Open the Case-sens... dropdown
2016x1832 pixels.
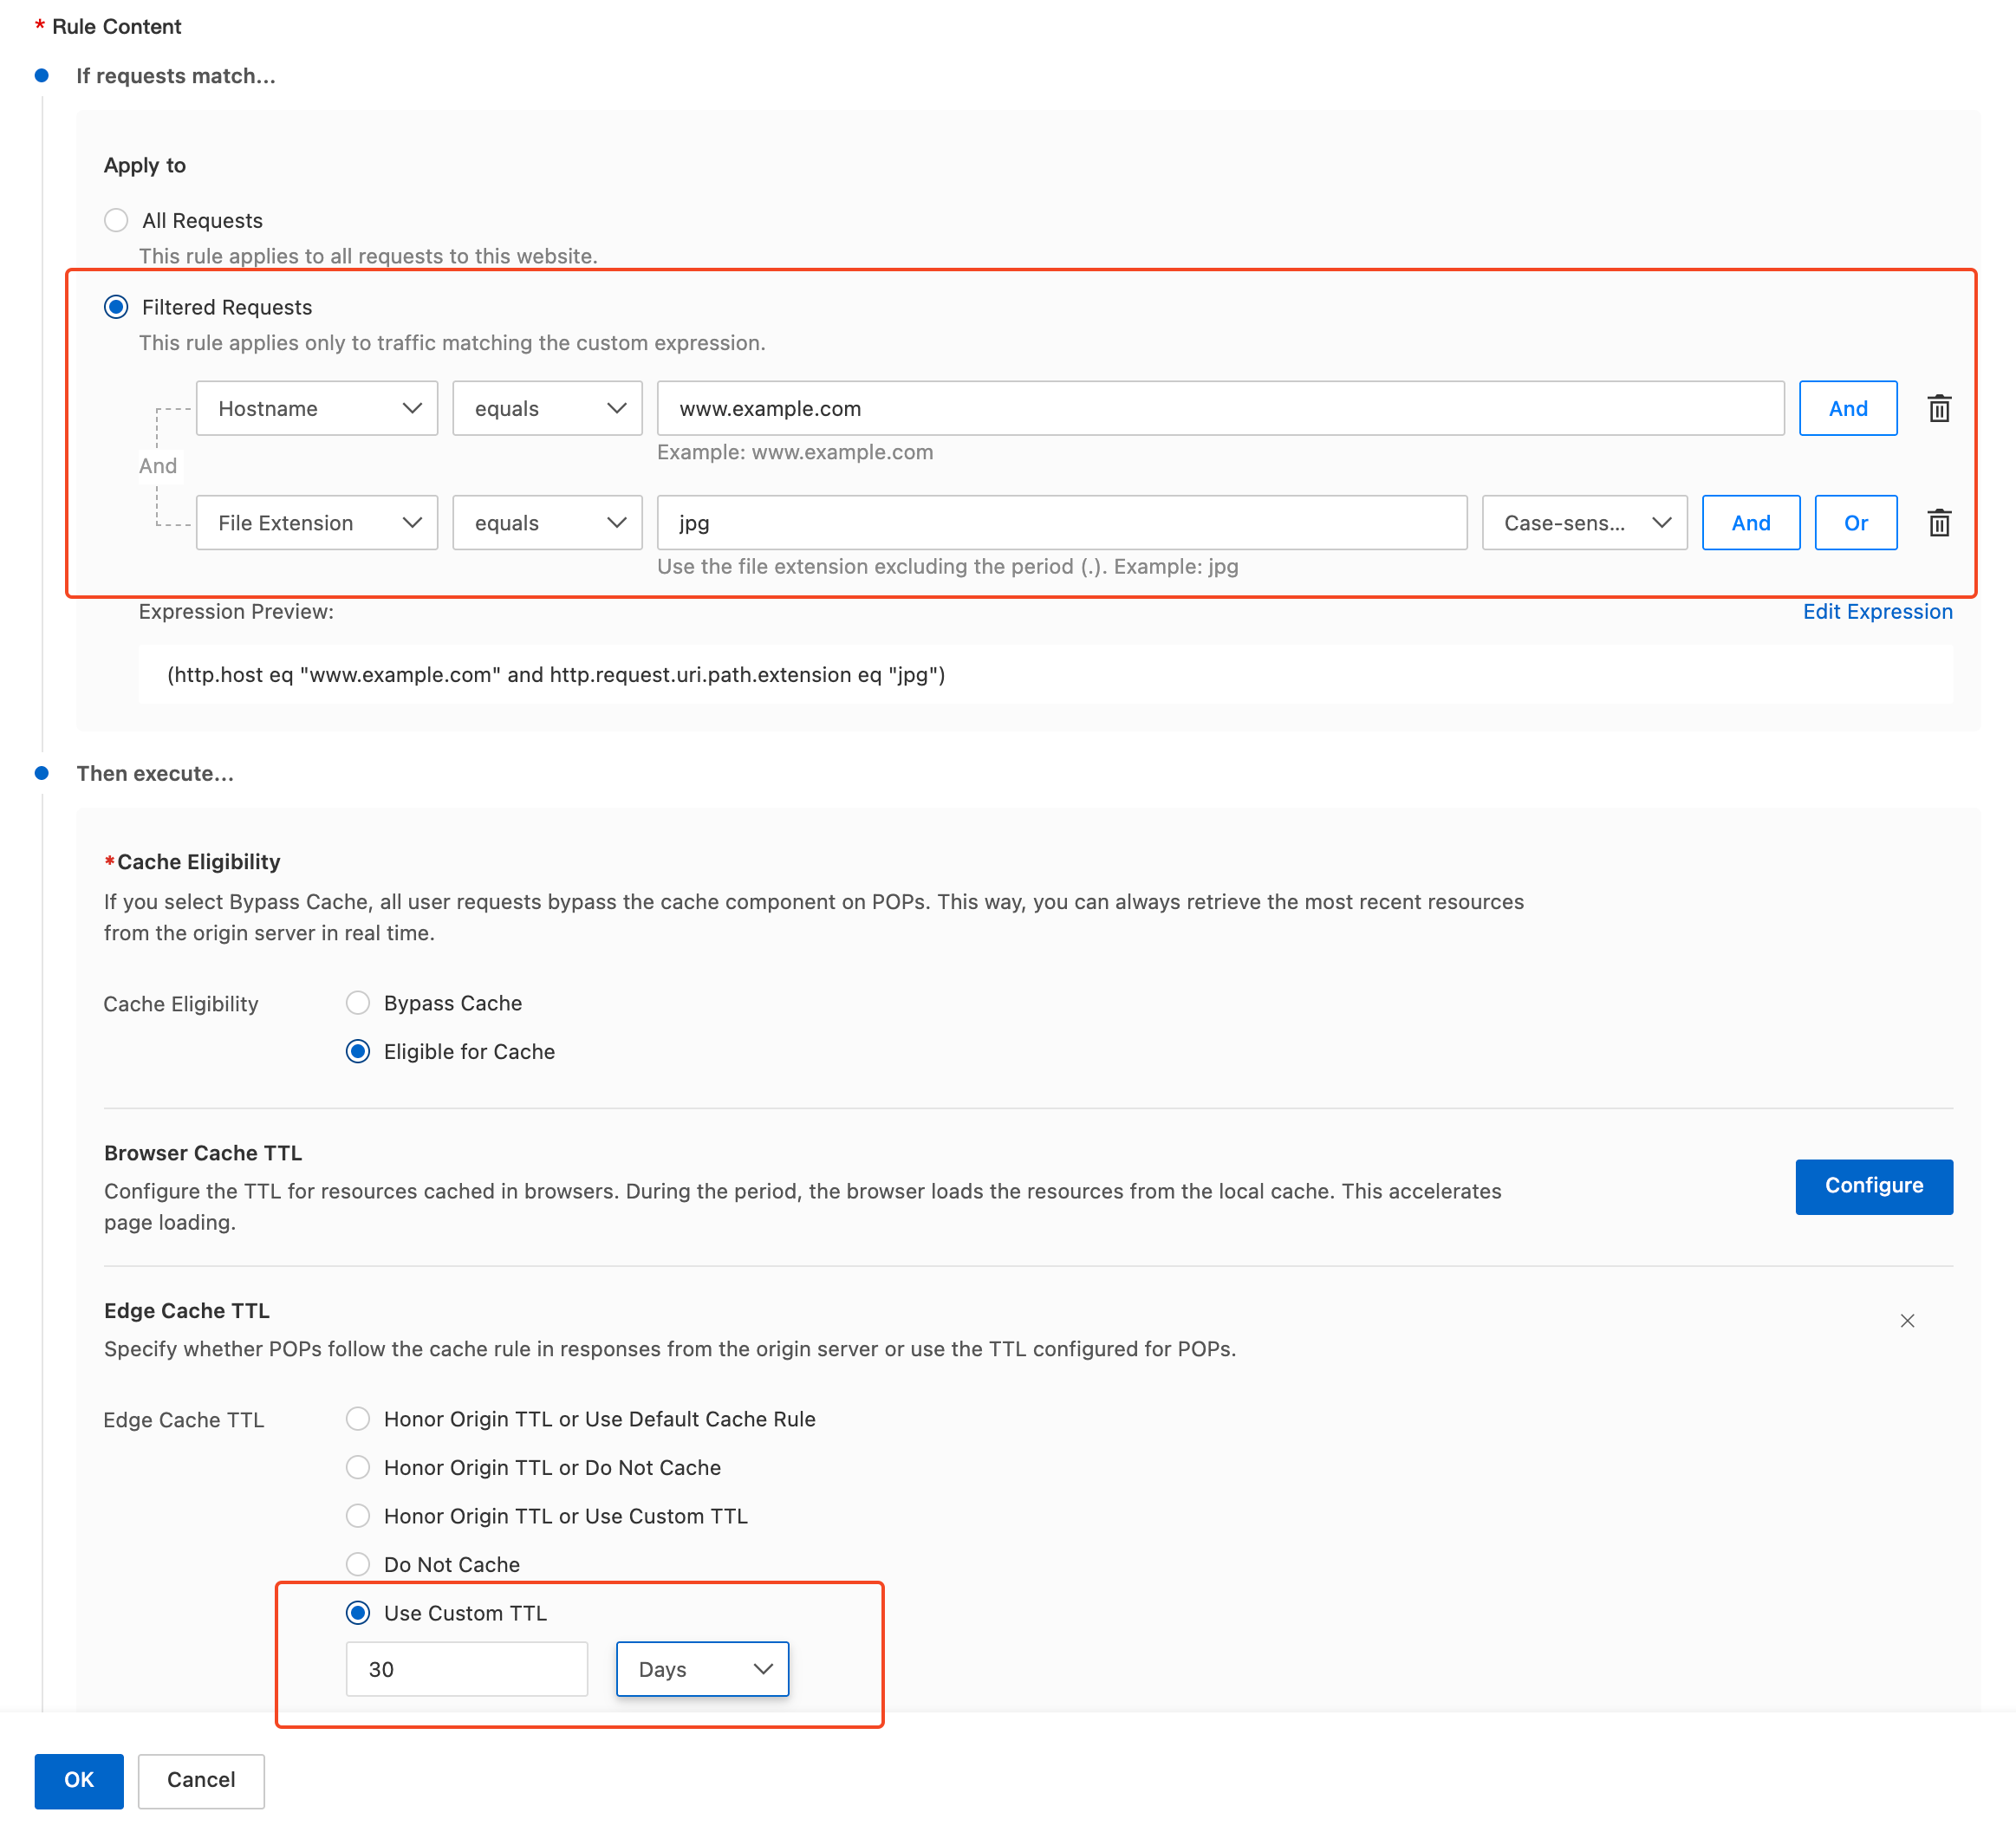1584,523
